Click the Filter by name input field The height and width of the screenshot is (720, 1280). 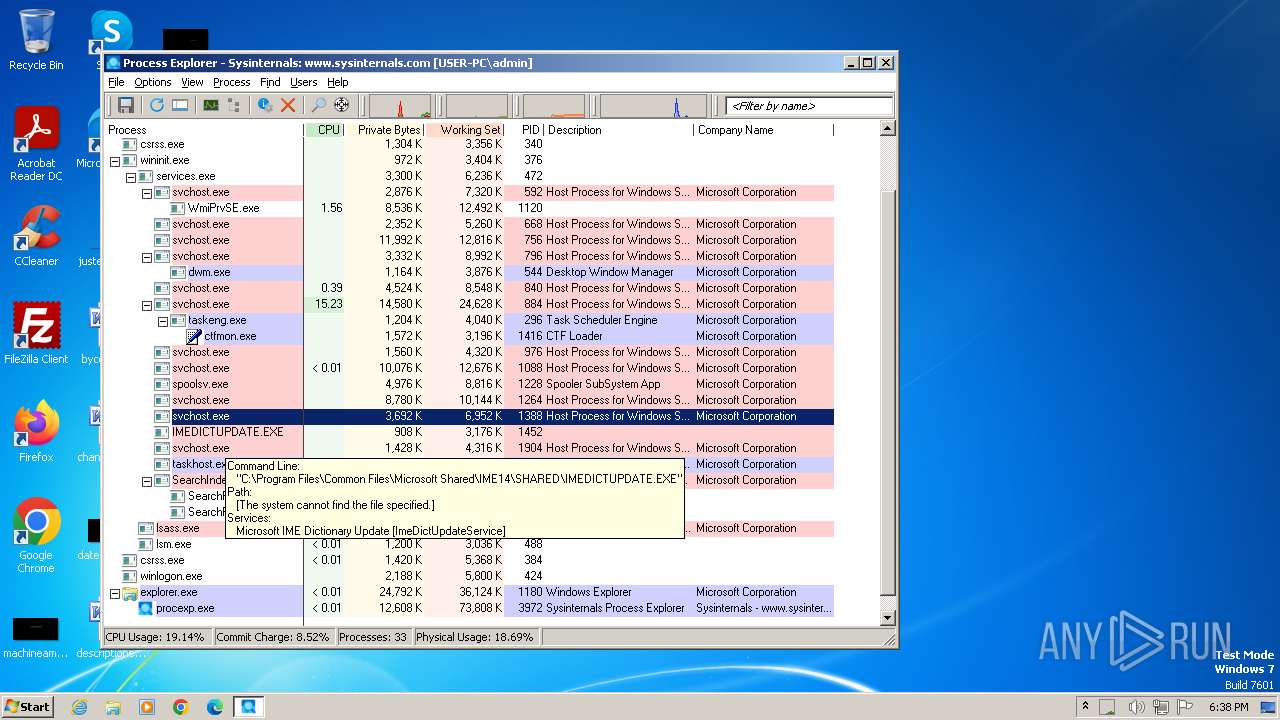tap(809, 106)
